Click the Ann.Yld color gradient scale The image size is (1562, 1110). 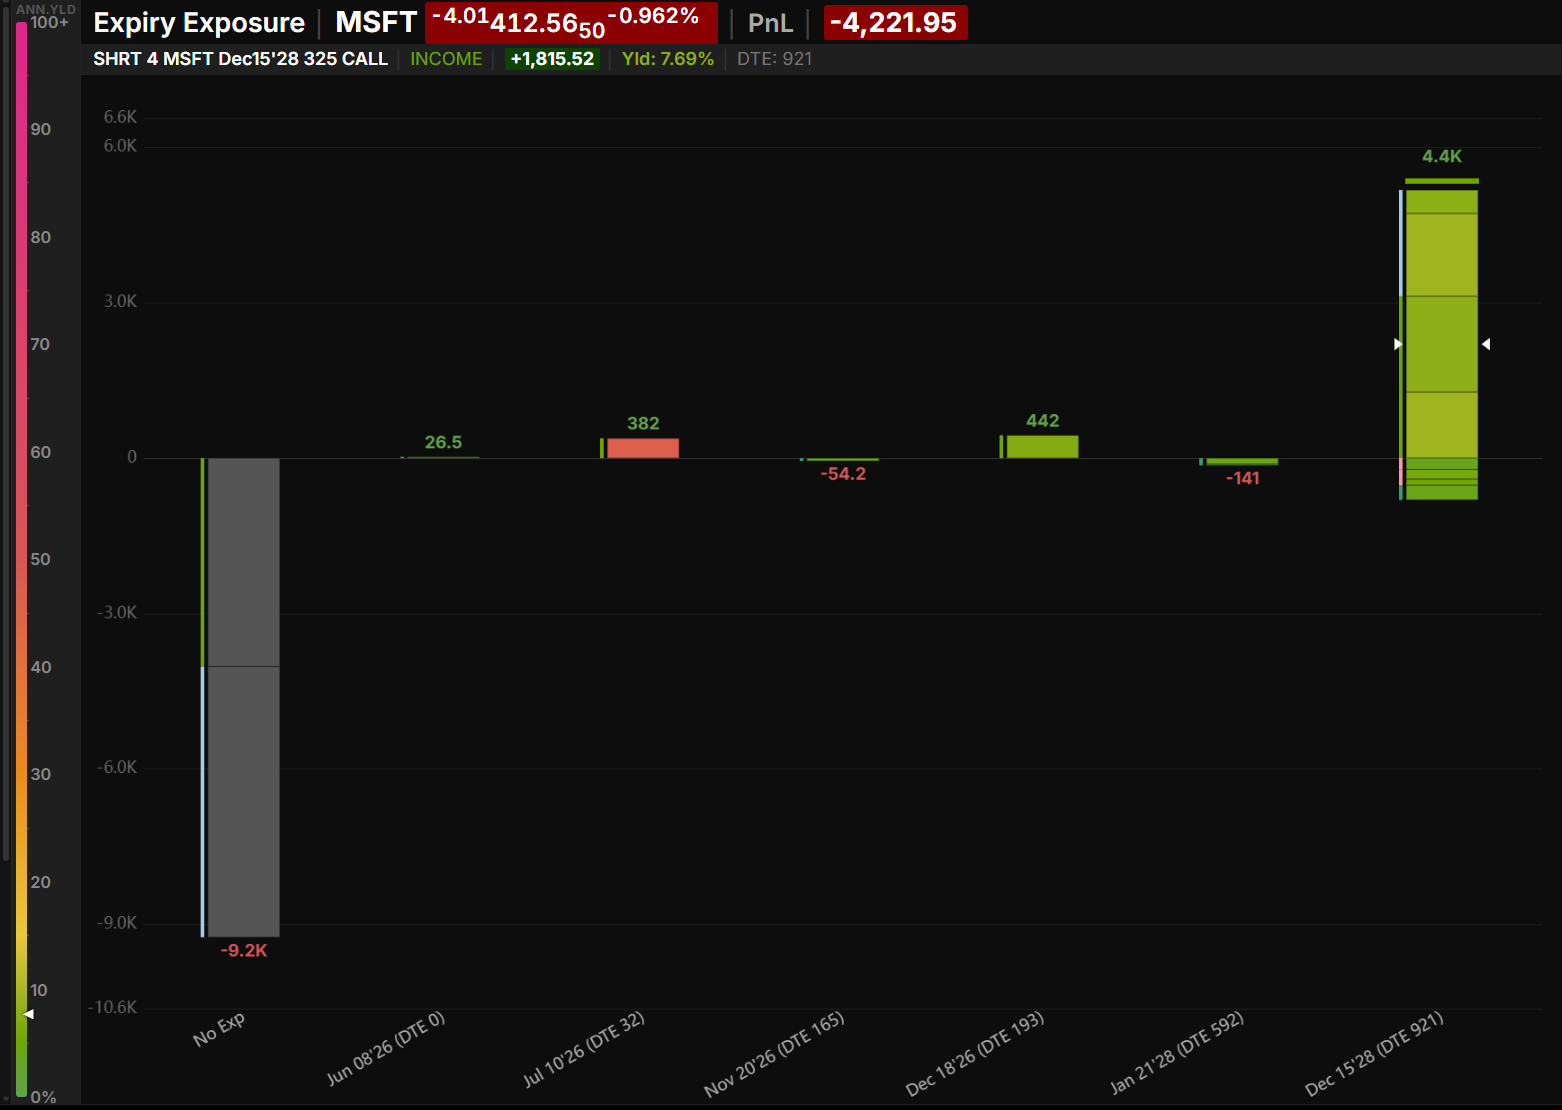21,560
